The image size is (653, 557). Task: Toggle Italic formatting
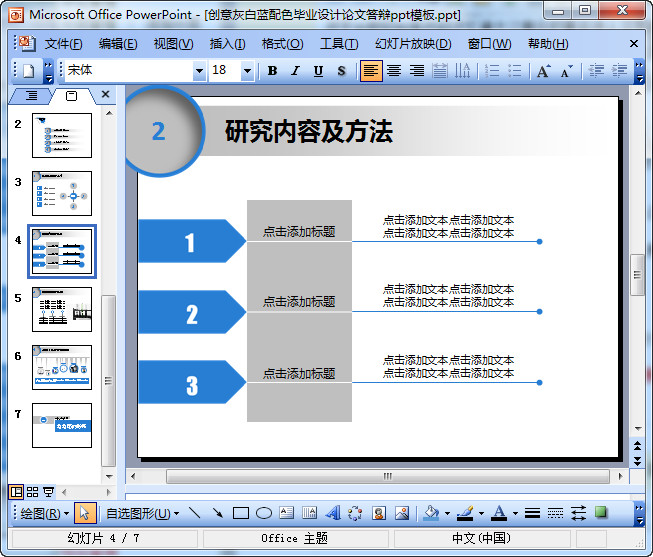[295, 71]
